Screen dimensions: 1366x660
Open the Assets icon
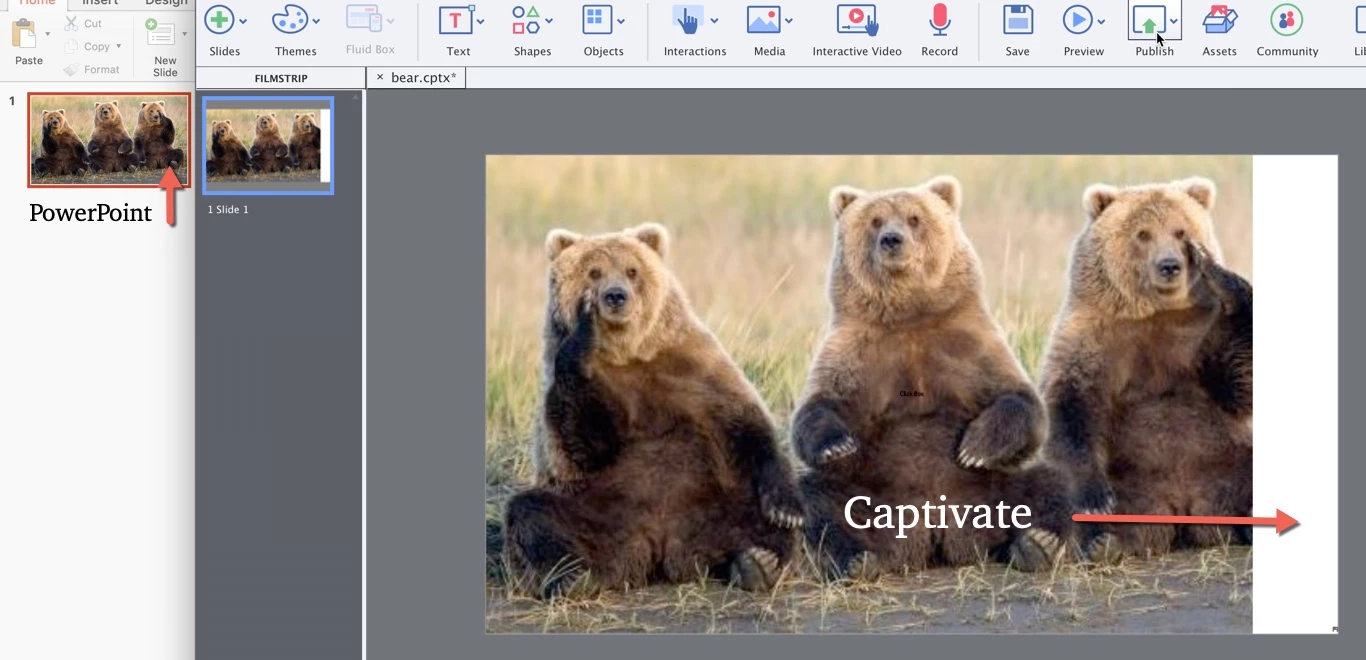[x=1220, y=20]
